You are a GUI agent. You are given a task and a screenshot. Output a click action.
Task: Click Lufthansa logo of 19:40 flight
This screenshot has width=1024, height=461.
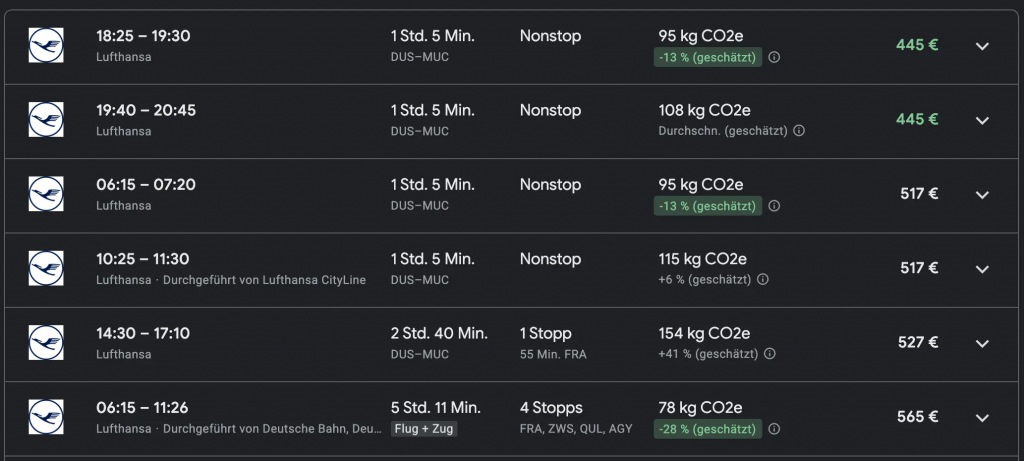pos(46,120)
